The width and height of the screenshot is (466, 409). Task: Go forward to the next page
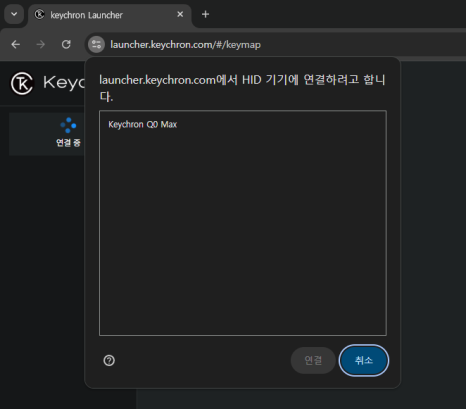pyautogui.click(x=41, y=44)
